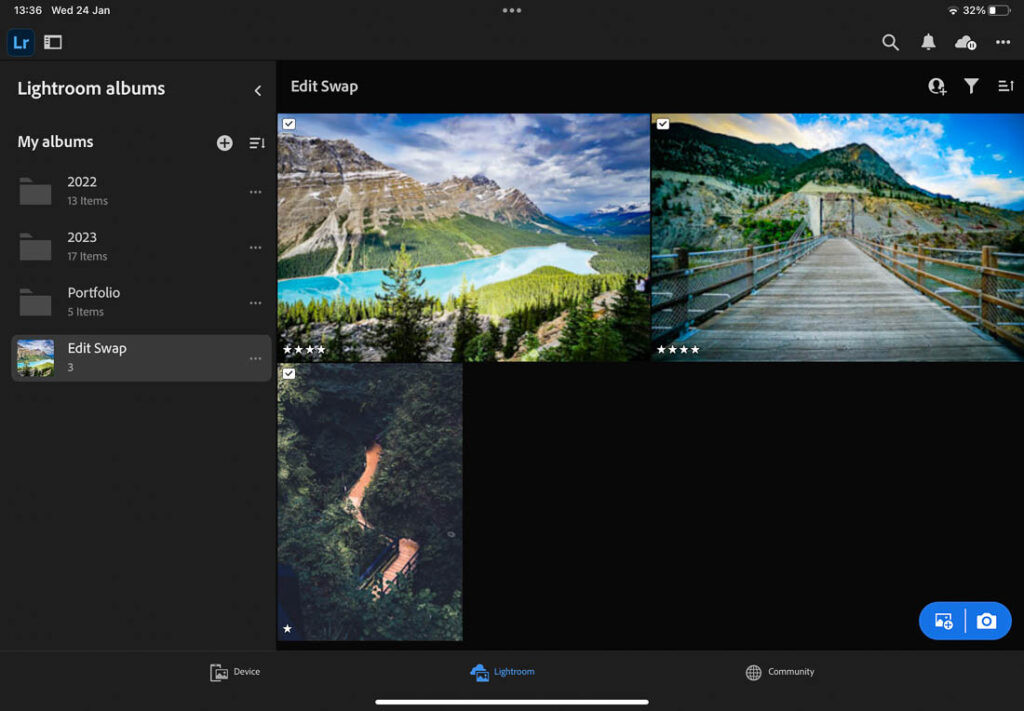Add a new album with plus icon

coord(225,143)
